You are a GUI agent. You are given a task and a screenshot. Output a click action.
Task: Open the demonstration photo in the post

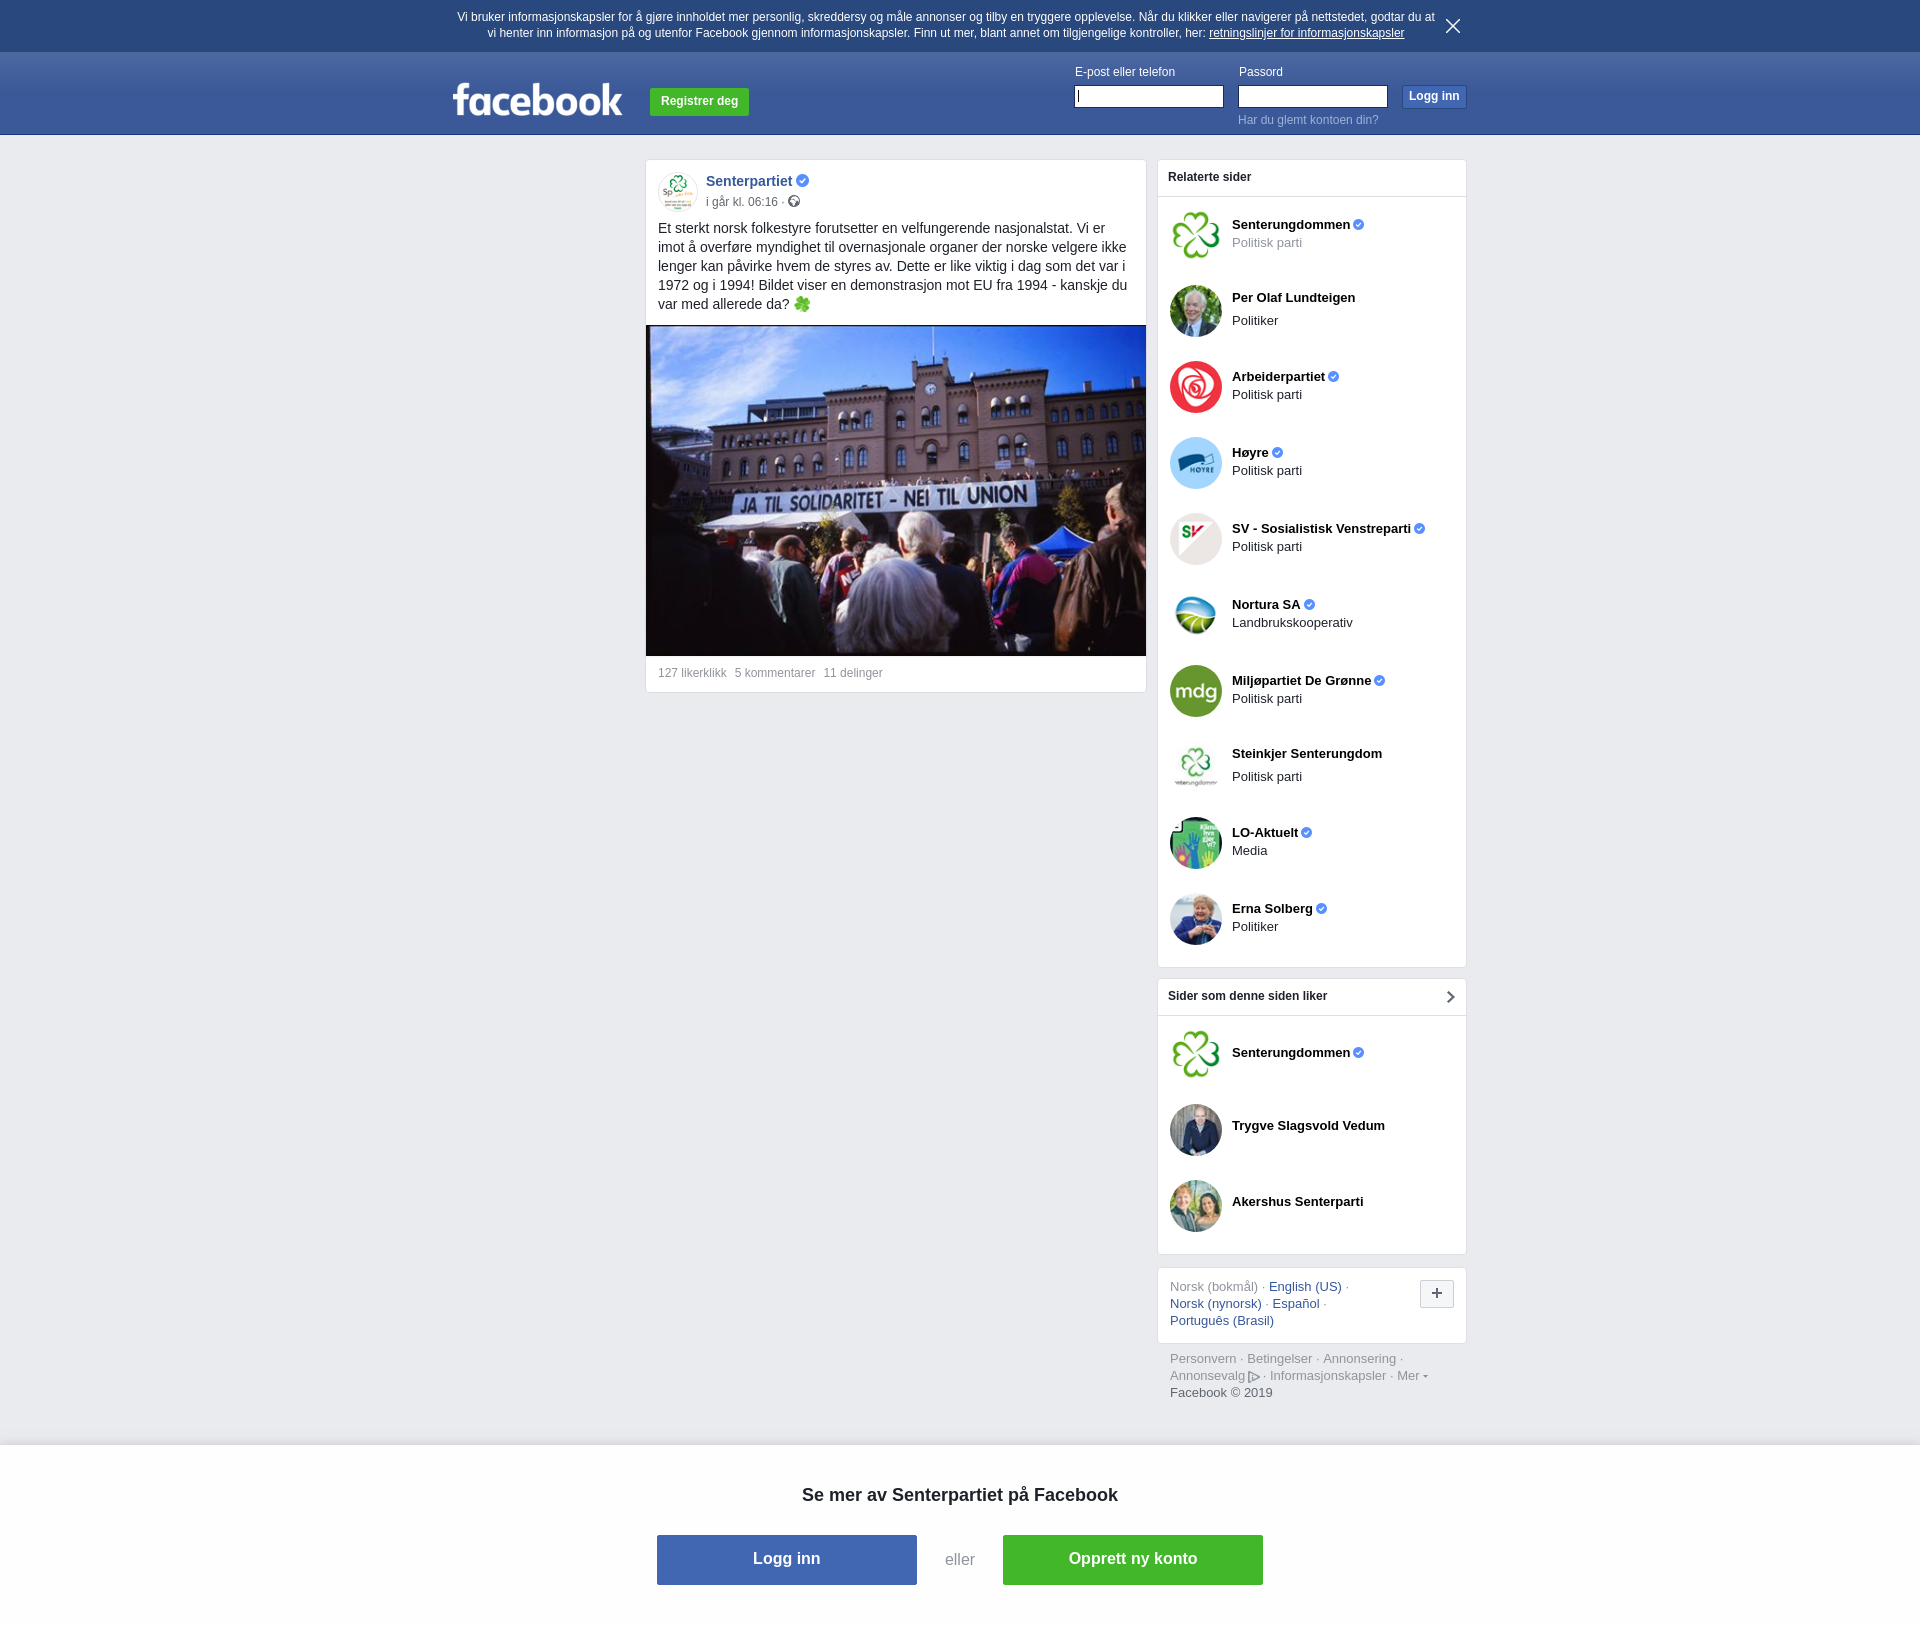coord(896,491)
